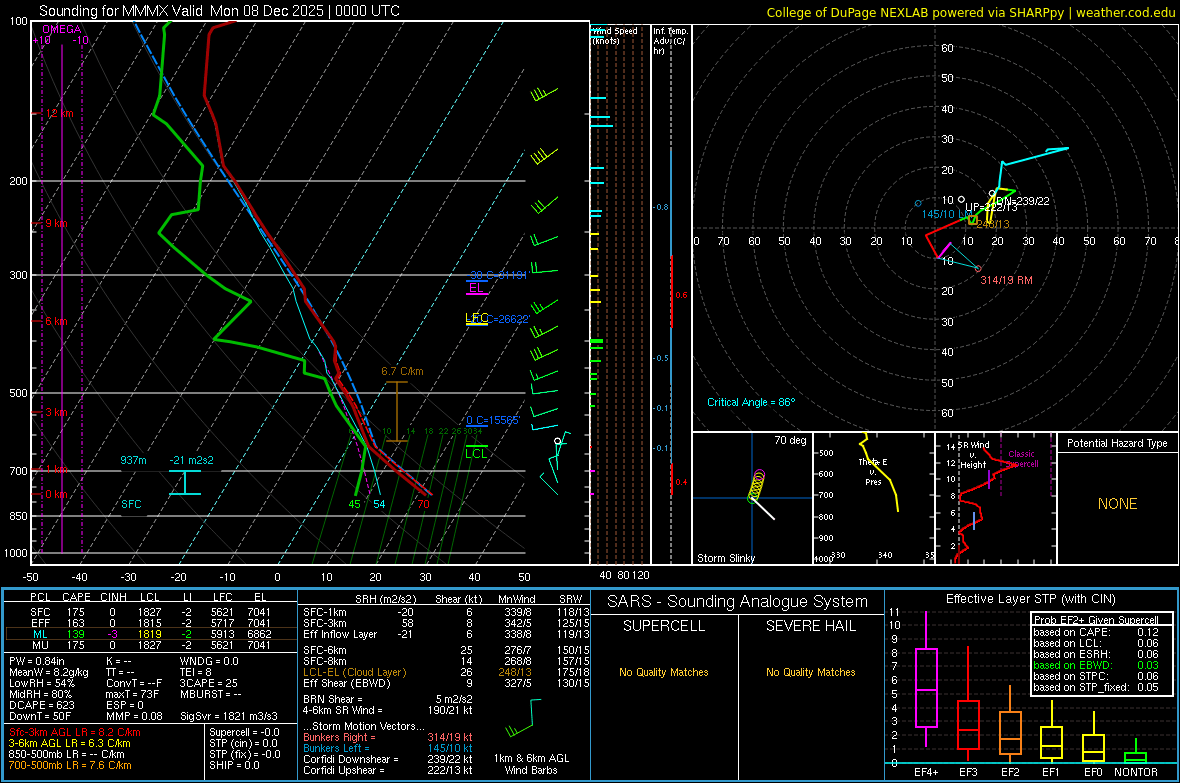Select the highlighted ML parcel row
Image resolution: width=1180 pixels, height=783 pixels.
151,634
